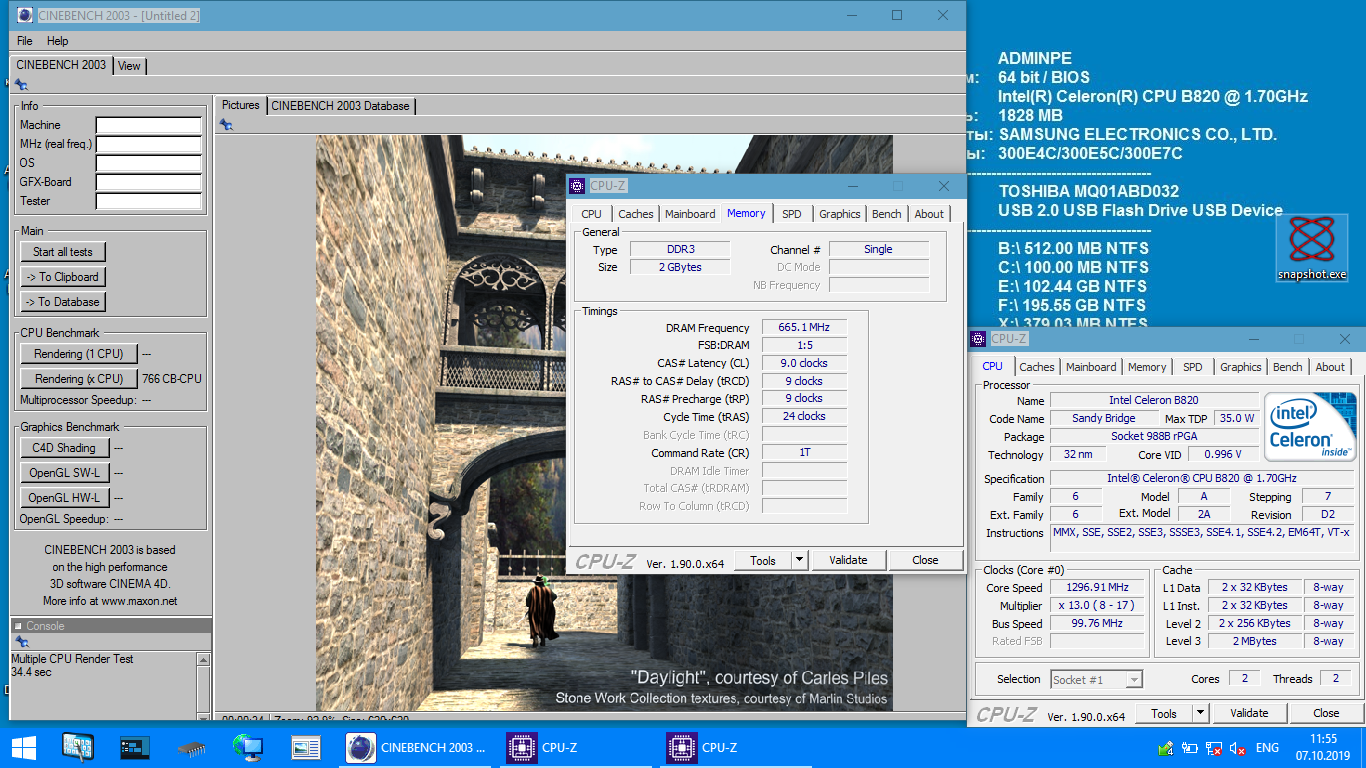
Task: Open About tab in the CPU CPU-Z window
Action: coord(1330,367)
